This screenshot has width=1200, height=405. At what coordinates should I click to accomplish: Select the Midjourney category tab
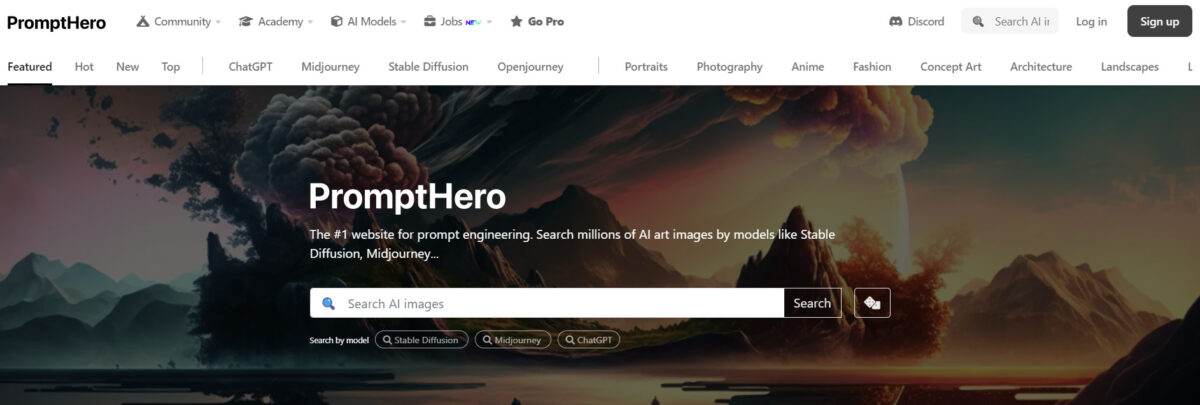(x=330, y=67)
